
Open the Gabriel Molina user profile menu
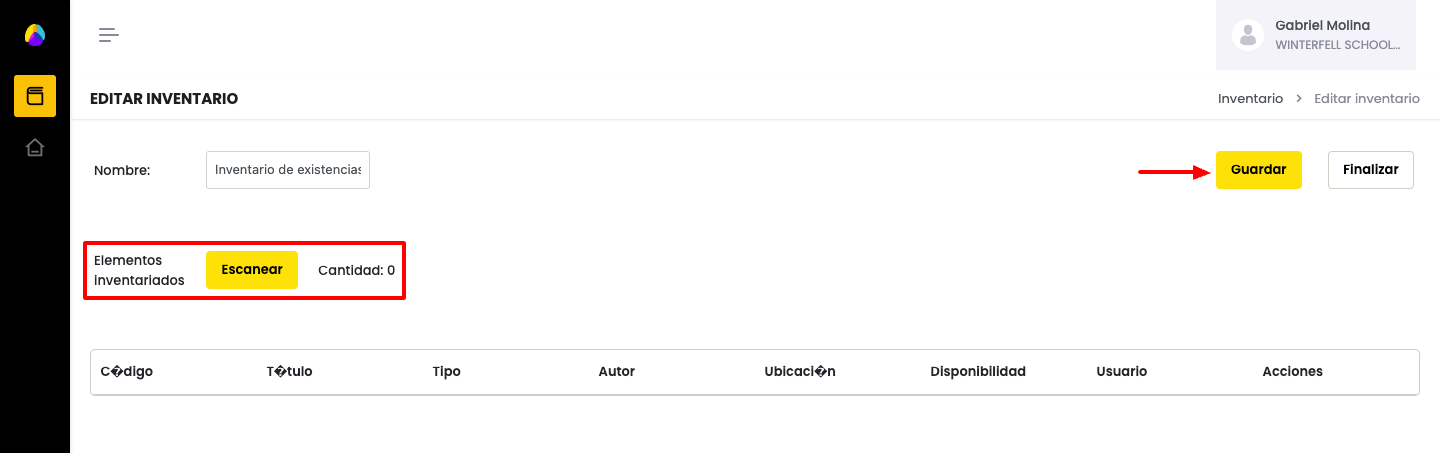click(x=1316, y=35)
